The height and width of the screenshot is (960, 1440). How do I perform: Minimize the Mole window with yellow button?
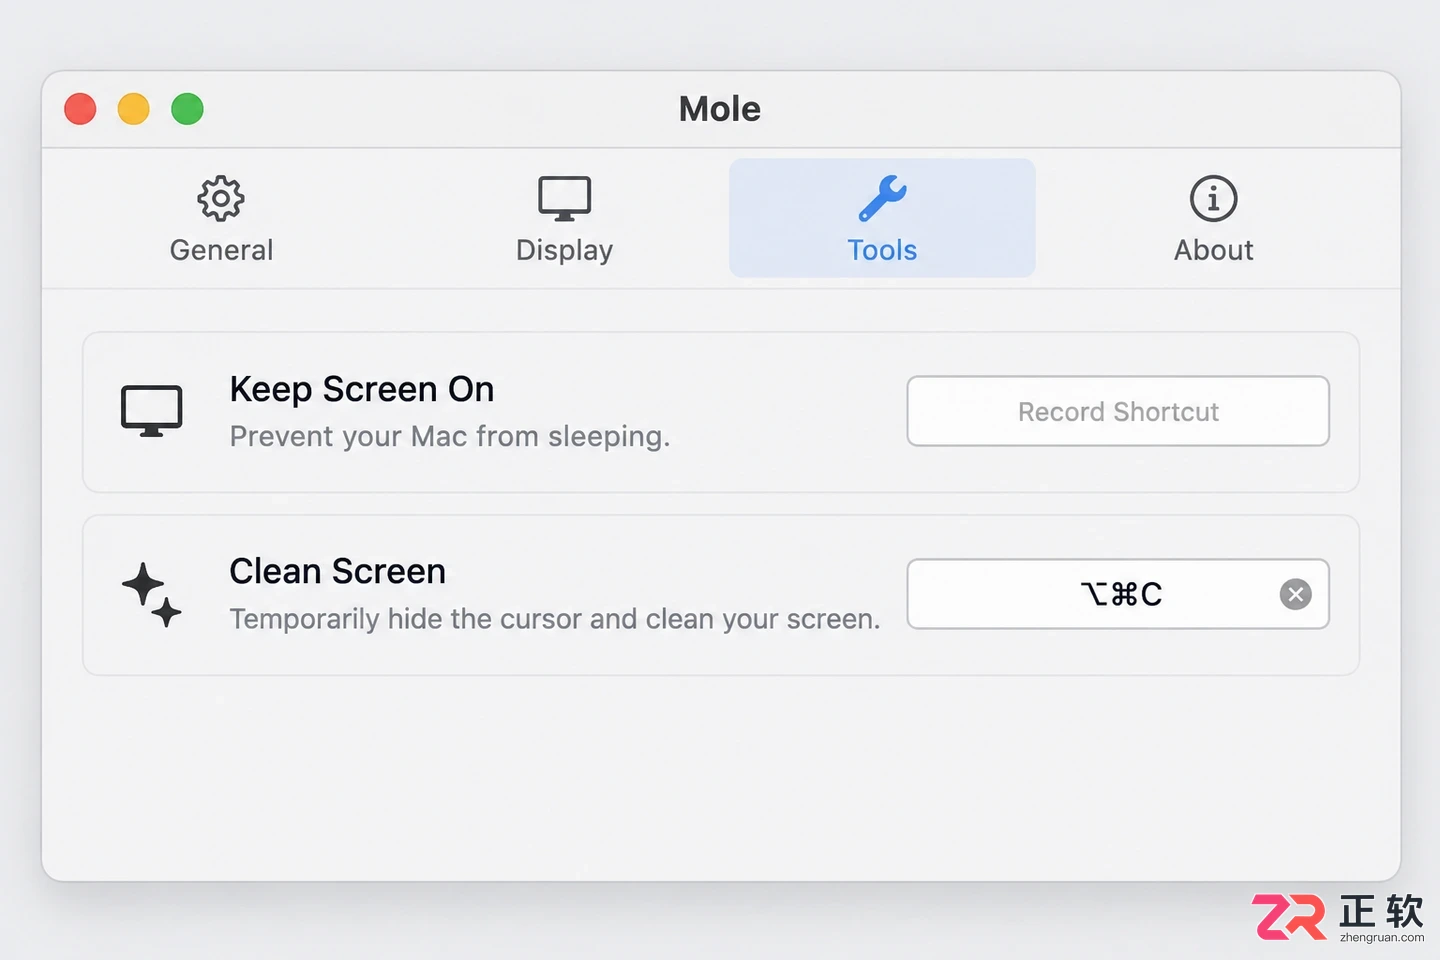coord(134,108)
